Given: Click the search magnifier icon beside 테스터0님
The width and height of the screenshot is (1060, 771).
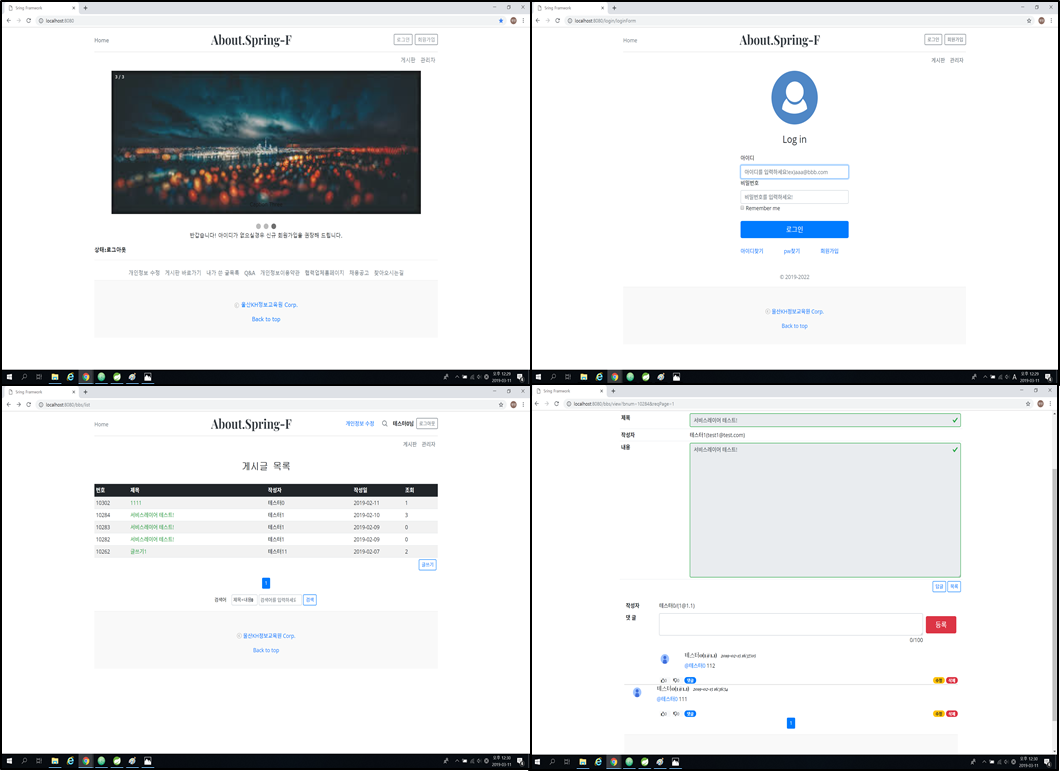Looking at the screenshot, I should point(385,423).
